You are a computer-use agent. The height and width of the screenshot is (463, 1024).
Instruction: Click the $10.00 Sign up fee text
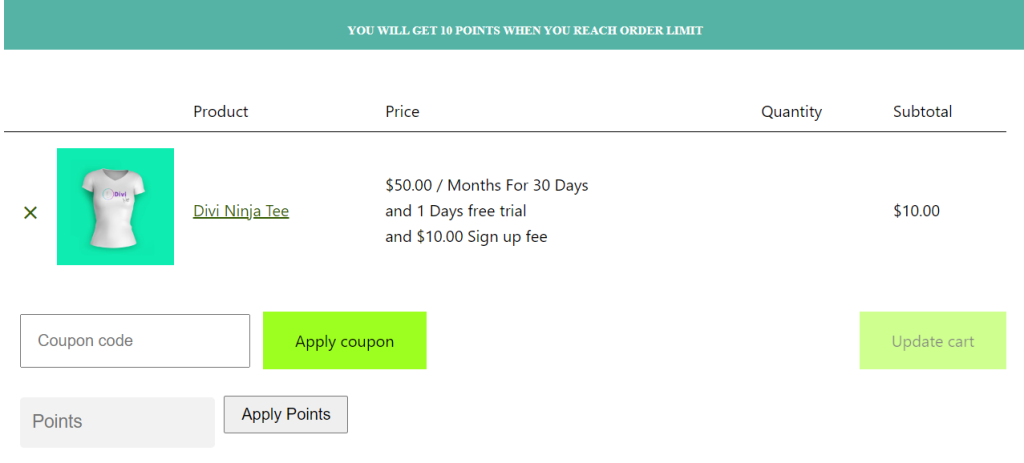[x=482, y=236]
